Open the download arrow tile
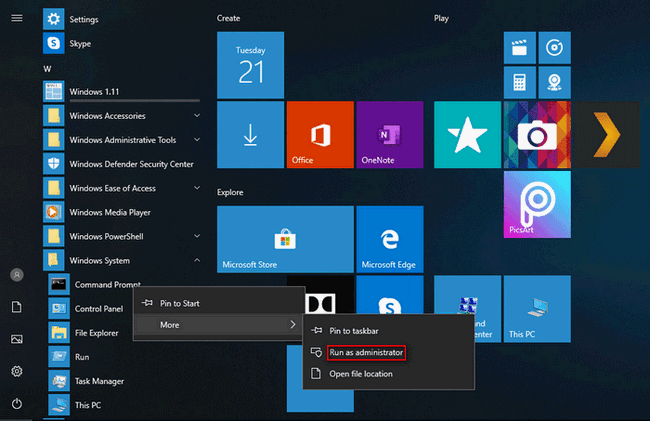This screenshot has height=421, width=650. tap(250, 135)
